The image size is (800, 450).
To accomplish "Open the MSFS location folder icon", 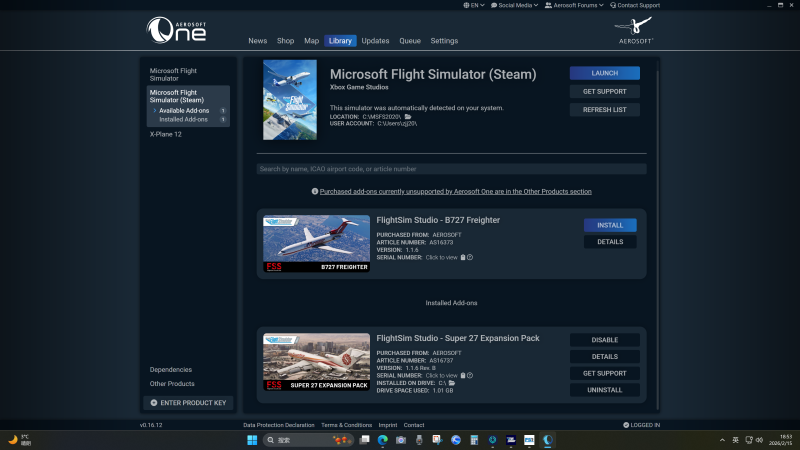I will pos(408,117).
